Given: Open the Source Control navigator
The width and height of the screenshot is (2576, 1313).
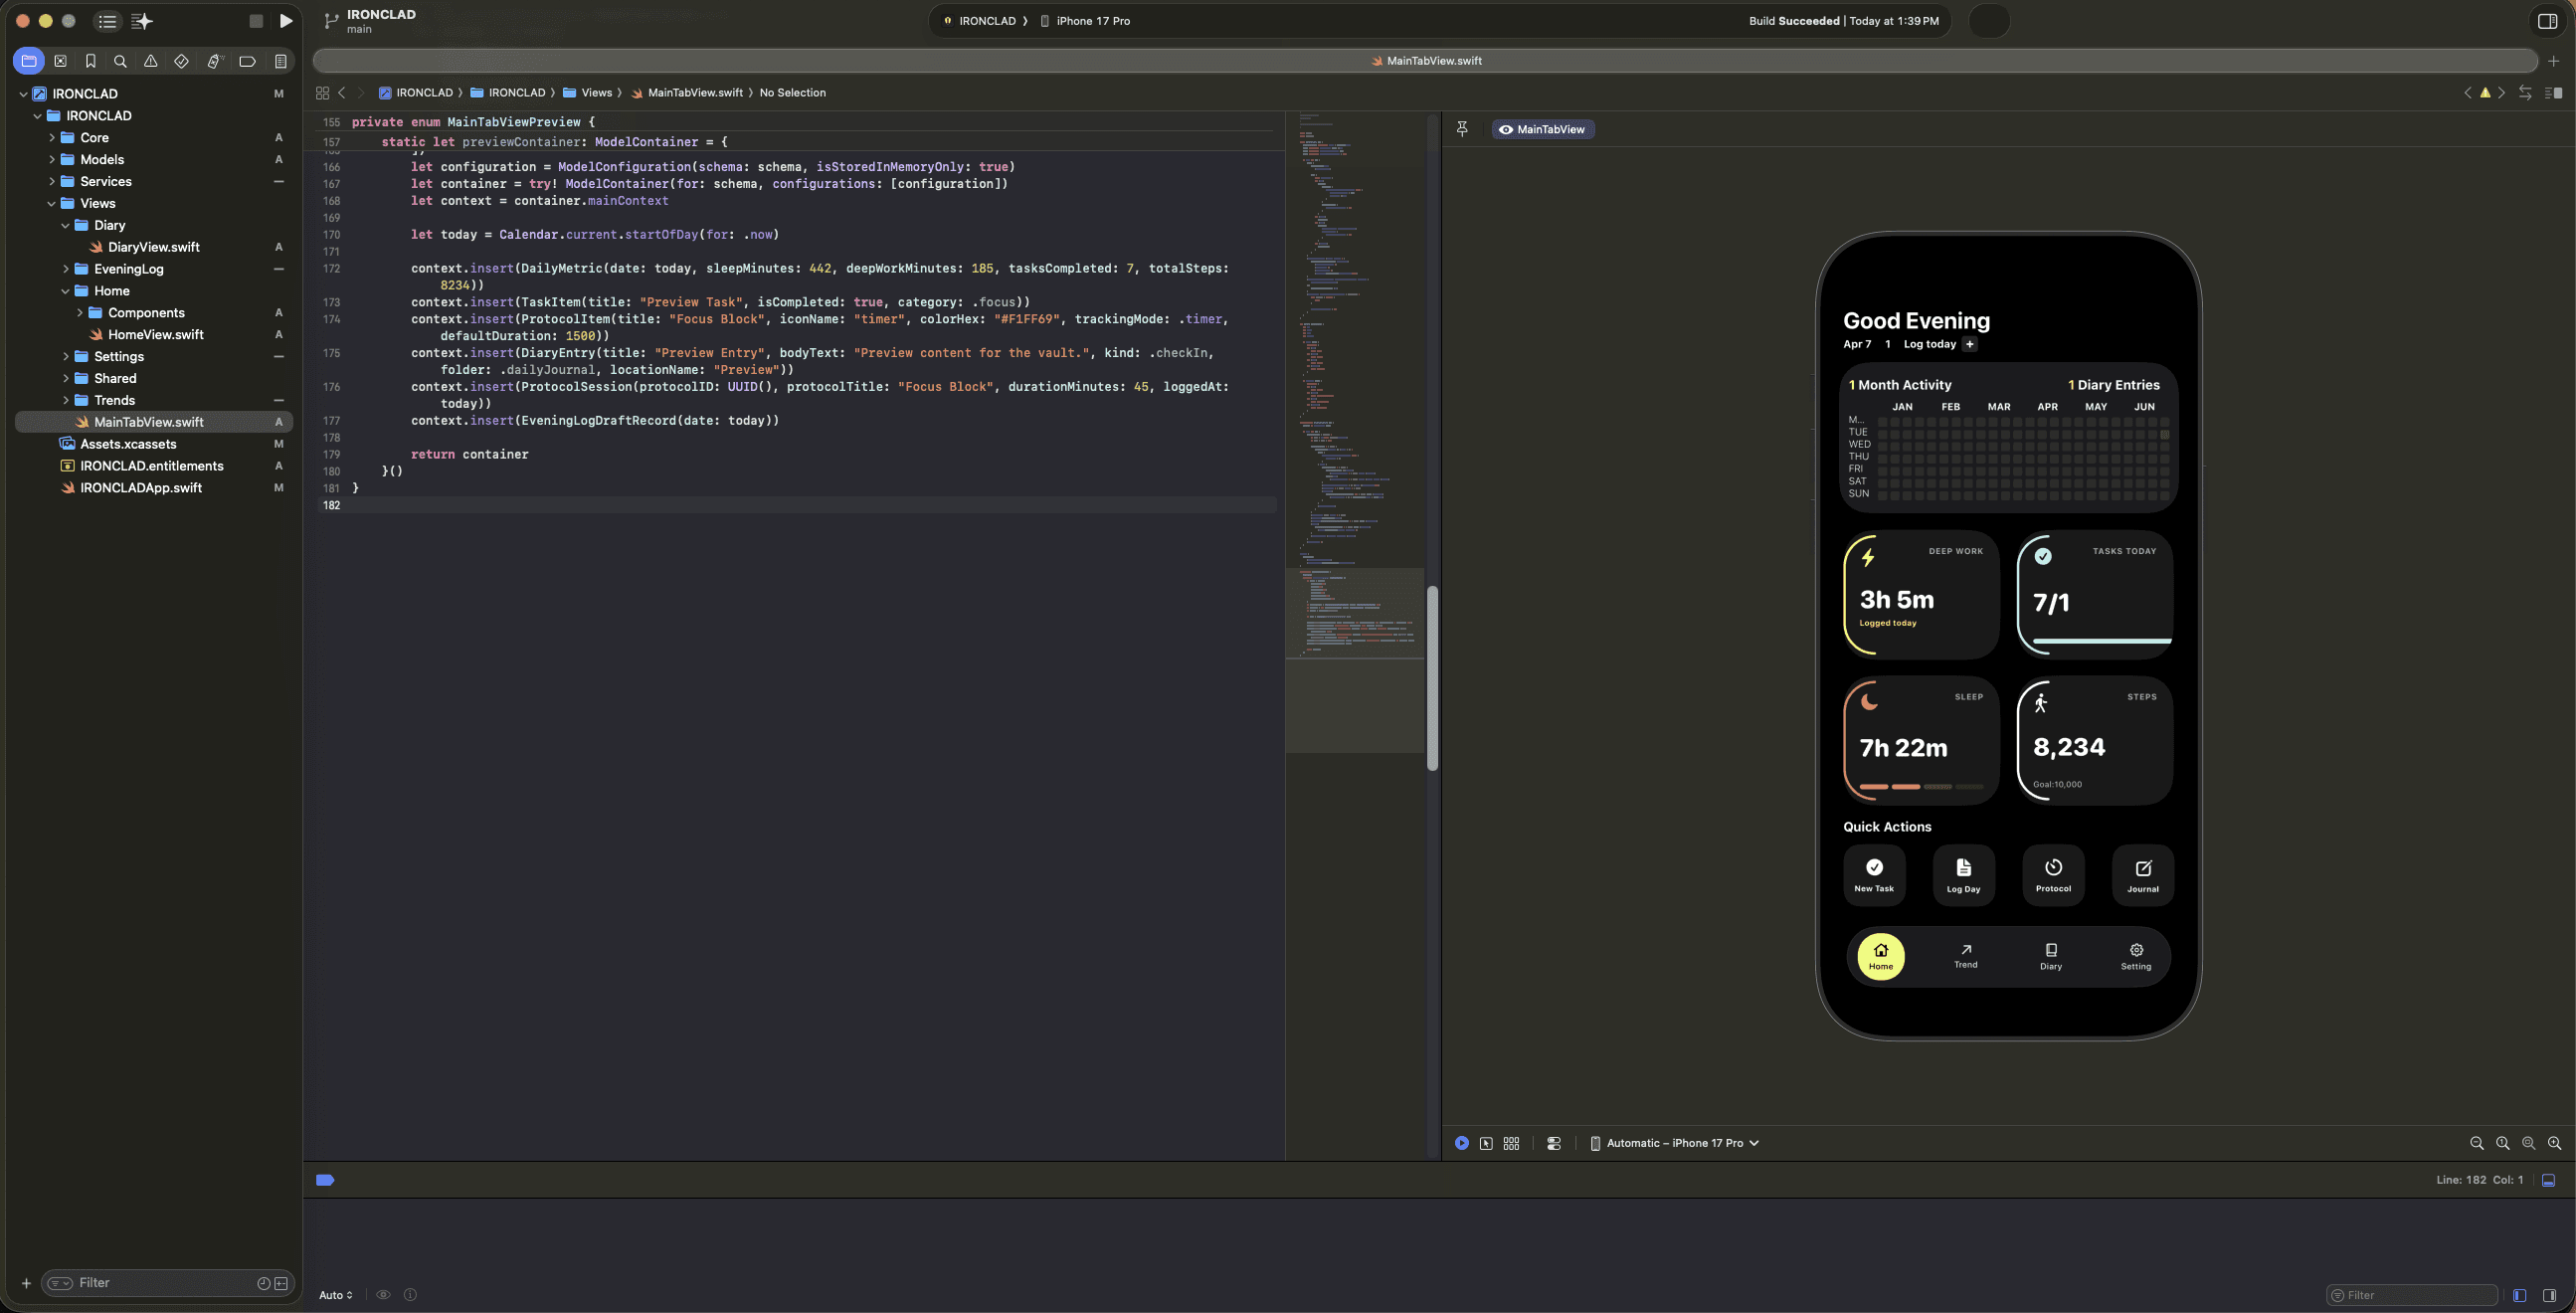Looking at the screenshot, I should coord(60,61).
